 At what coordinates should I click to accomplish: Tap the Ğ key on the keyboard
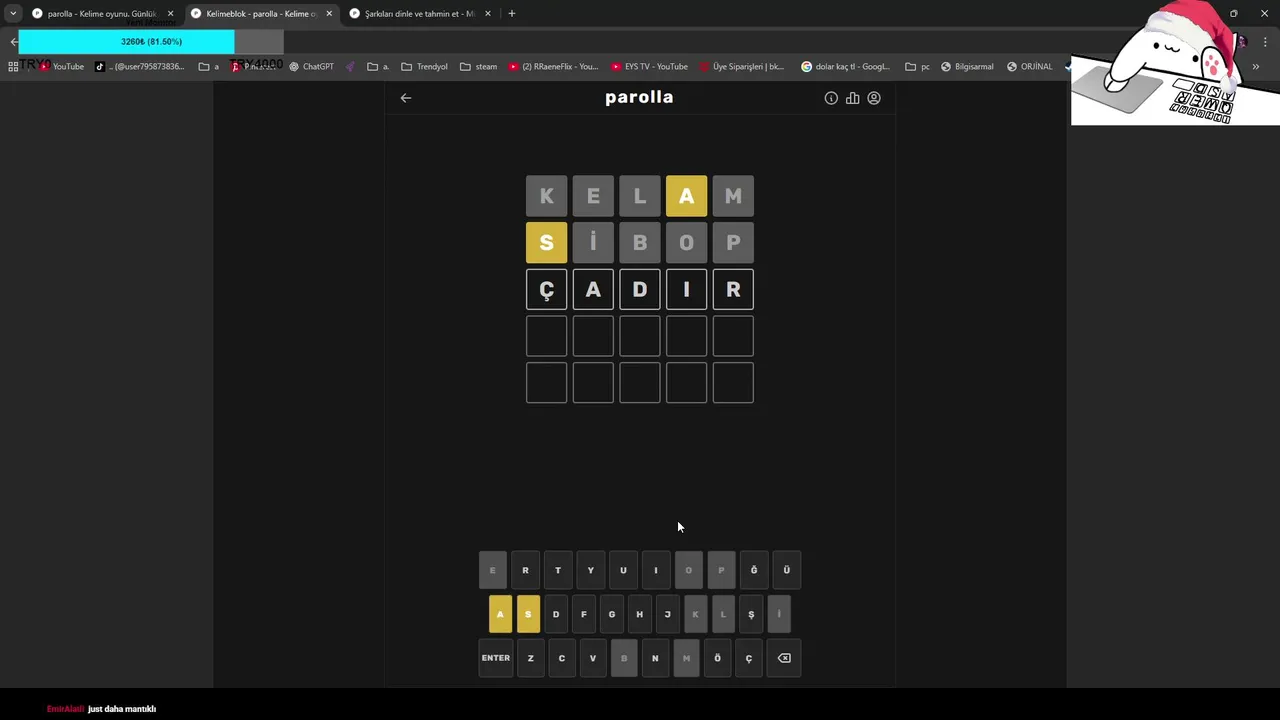point(754,570)
